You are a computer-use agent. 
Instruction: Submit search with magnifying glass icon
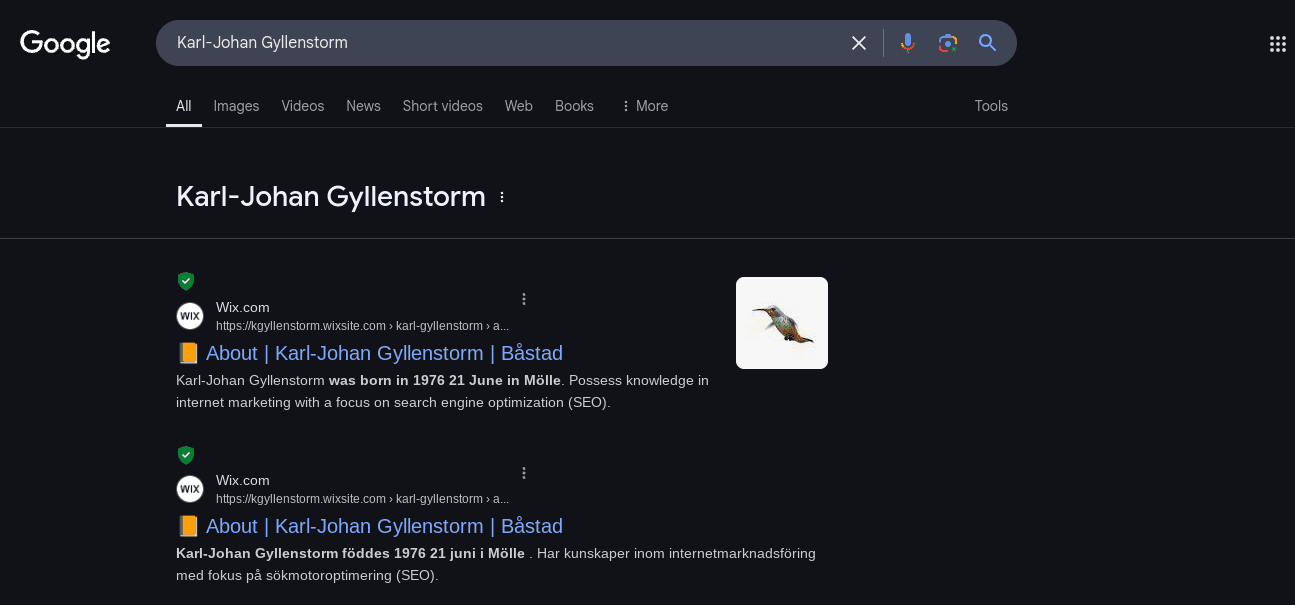[x=987, y=43]
